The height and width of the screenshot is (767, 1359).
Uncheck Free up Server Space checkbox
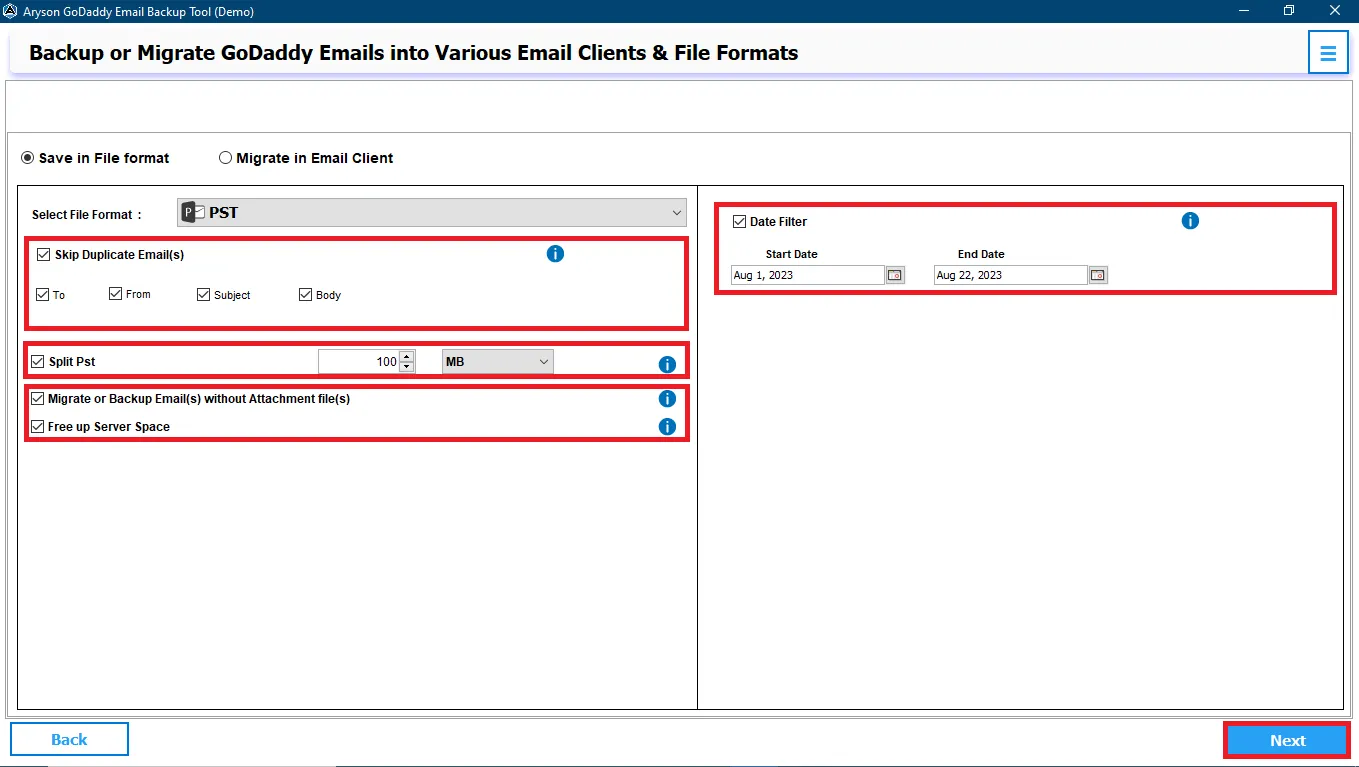[38, 427]
